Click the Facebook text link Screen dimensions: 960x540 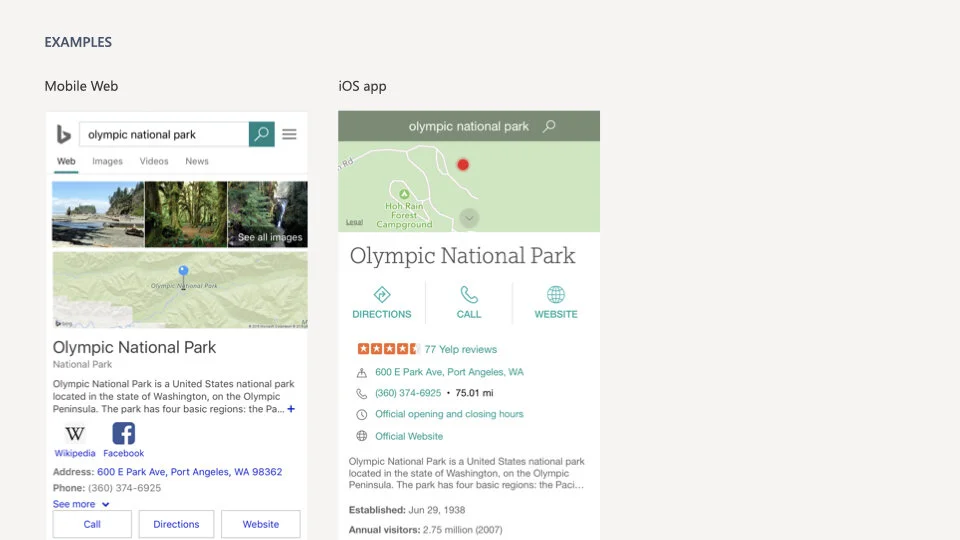point(124,453)
